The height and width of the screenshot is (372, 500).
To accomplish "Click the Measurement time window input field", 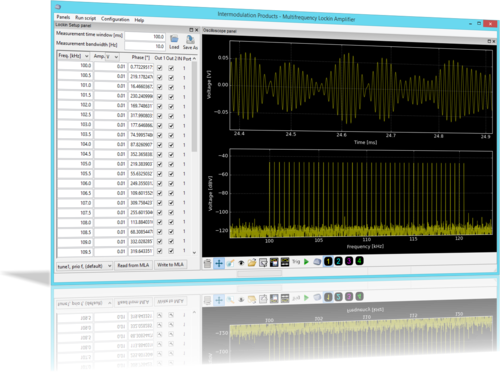I will point(145,36).
